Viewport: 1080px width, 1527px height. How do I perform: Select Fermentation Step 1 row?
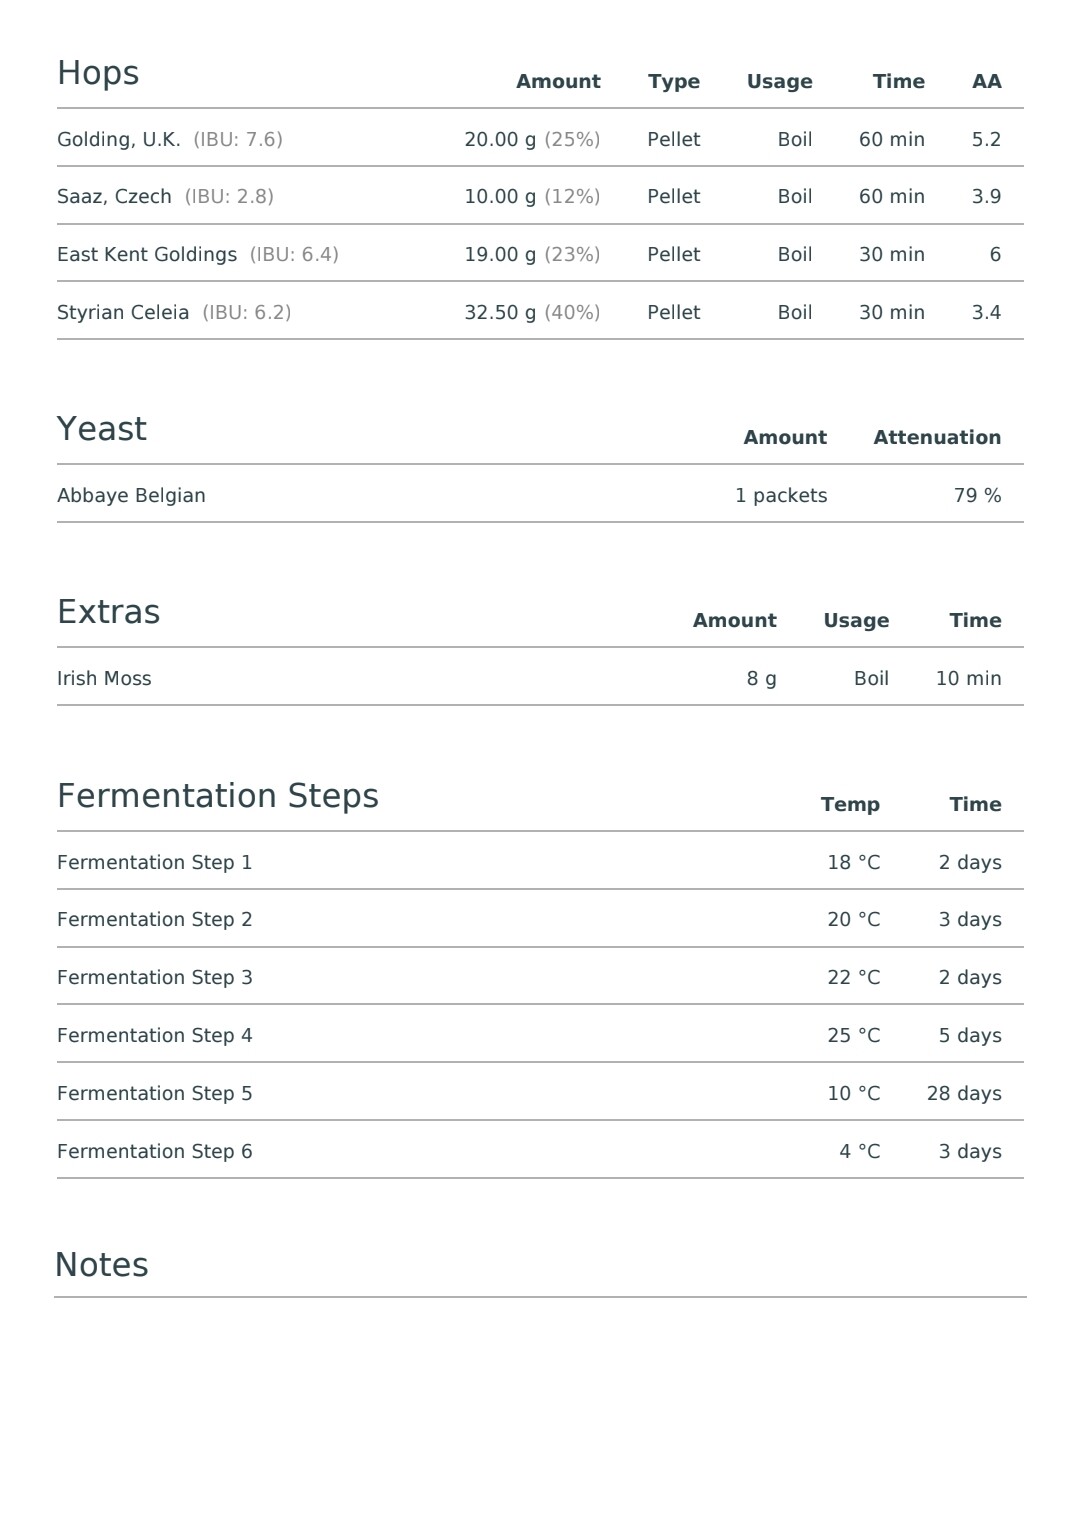(x=540, y=862)
